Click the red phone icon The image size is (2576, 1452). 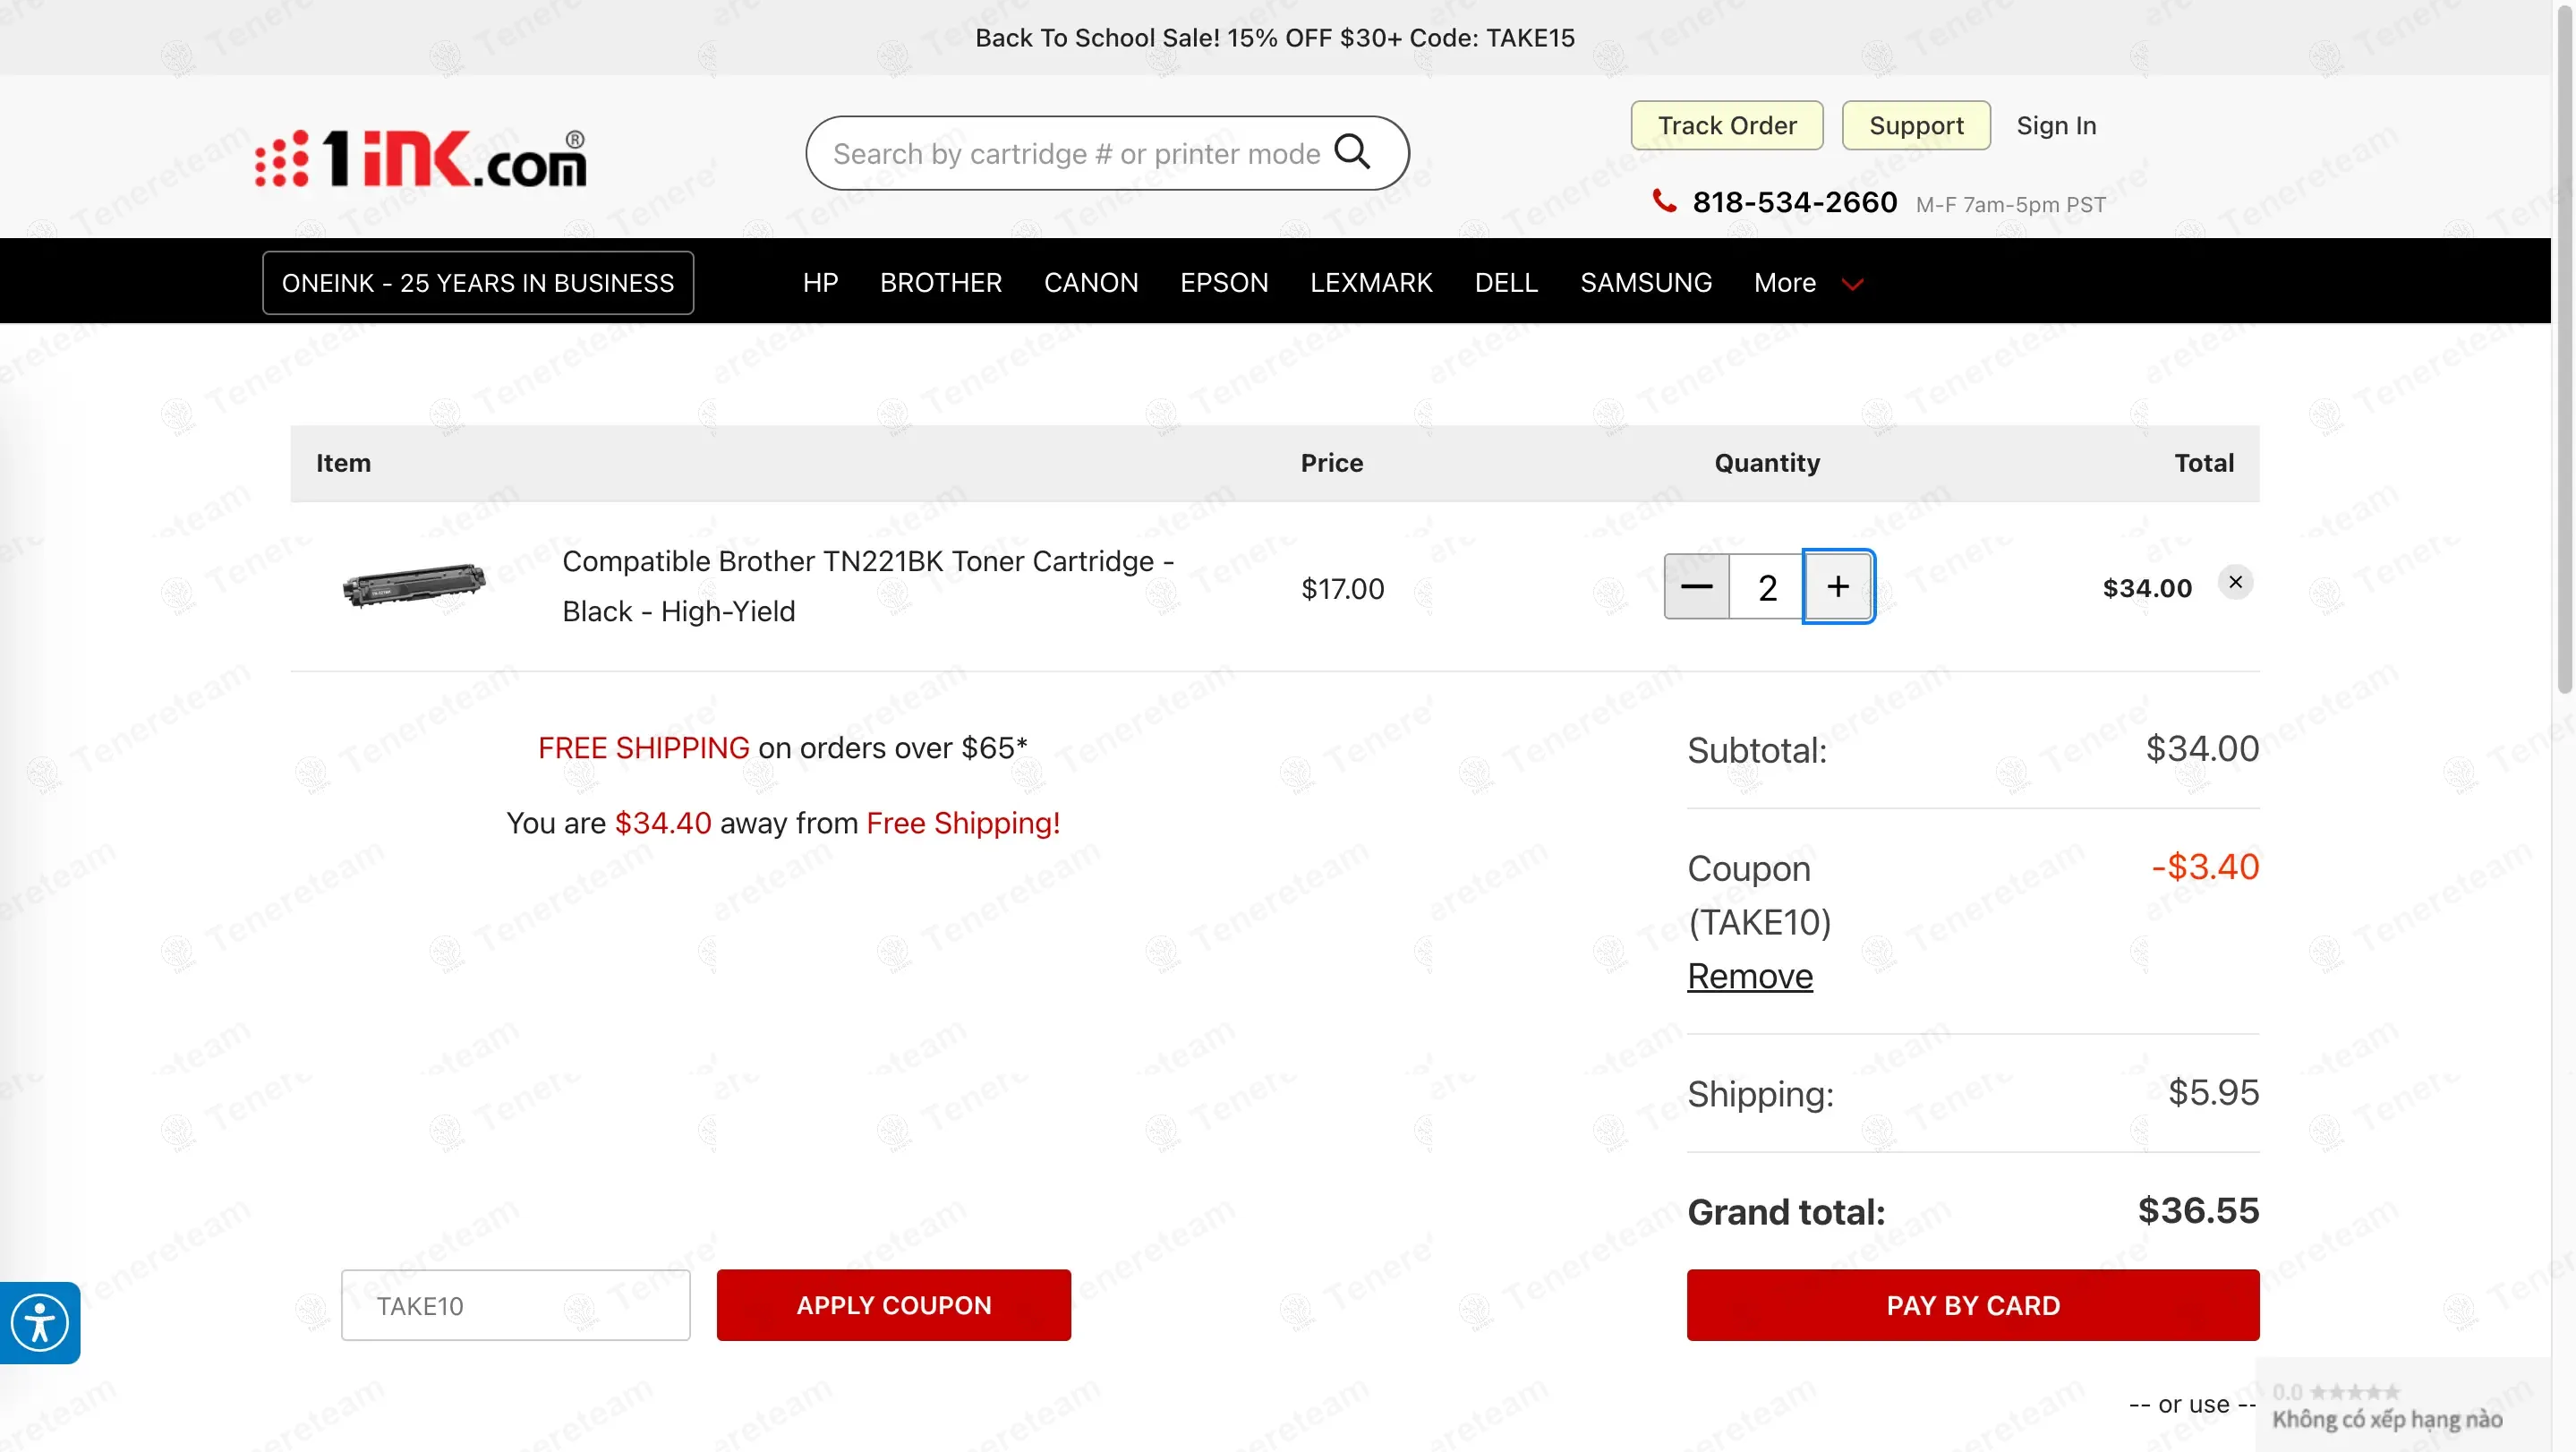(1663, 201)
